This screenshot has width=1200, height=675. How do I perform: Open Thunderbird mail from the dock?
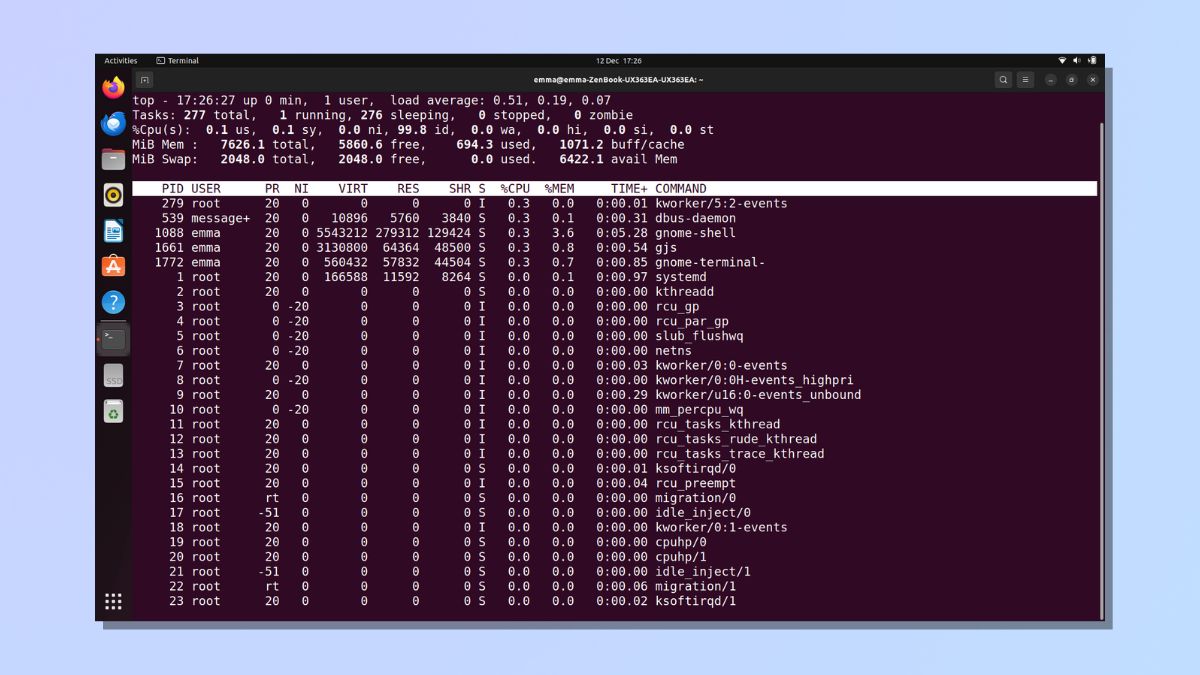pyautogui.click(x=114, y=124)
